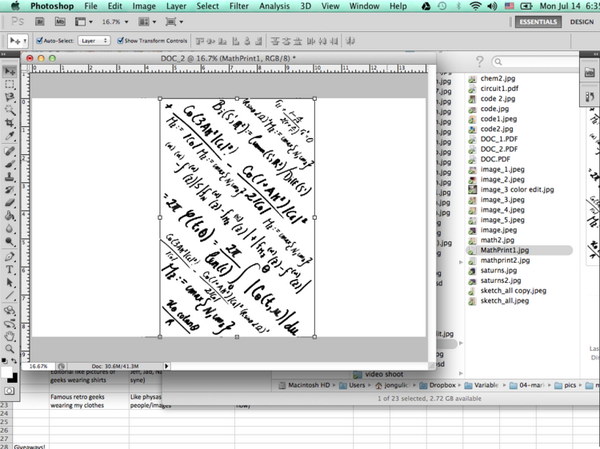This screenshot has width=600, height=449.
Task: Select the Rectangular Marquee tool
Action: (10, 85)
